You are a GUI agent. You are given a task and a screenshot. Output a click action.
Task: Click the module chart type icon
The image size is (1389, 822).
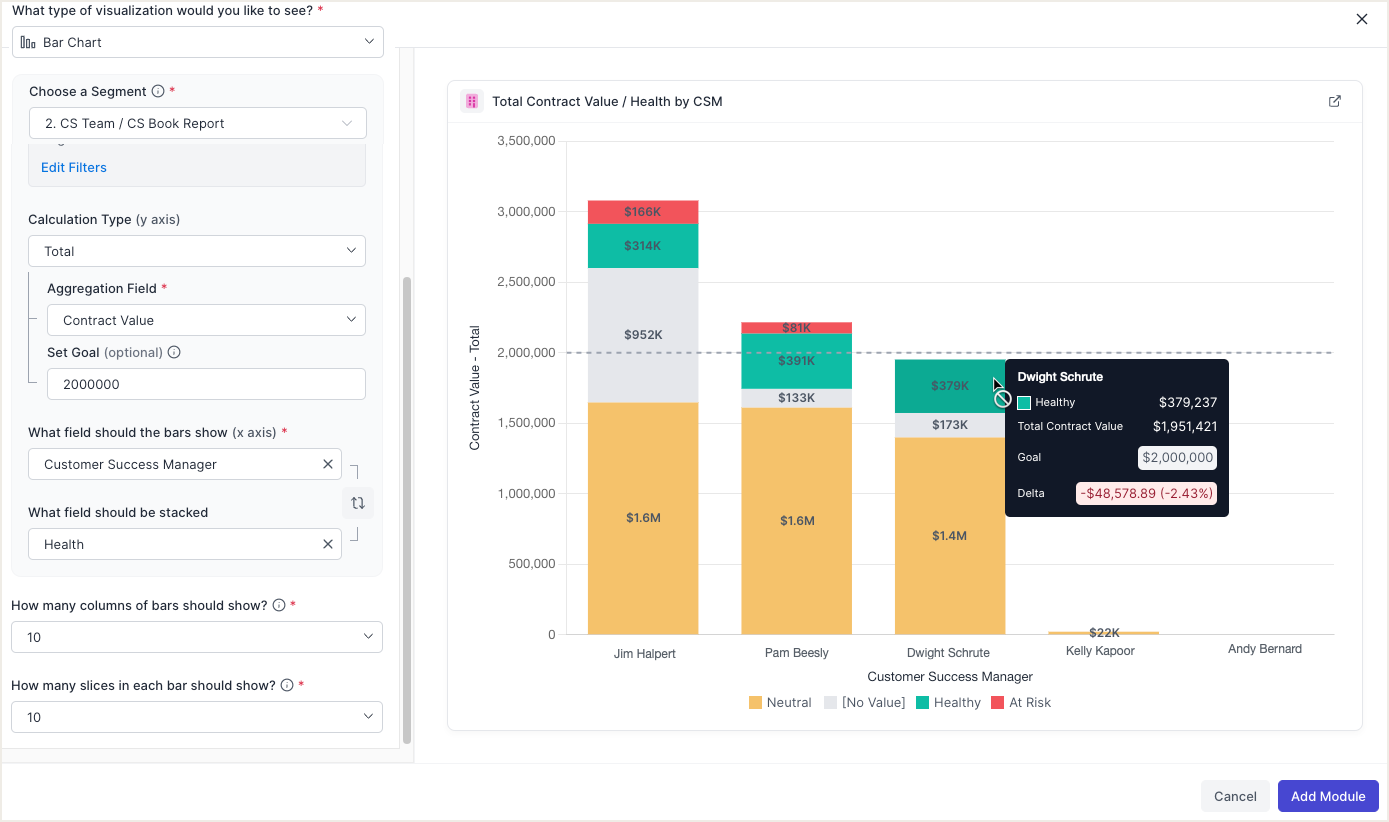[472, 101]
